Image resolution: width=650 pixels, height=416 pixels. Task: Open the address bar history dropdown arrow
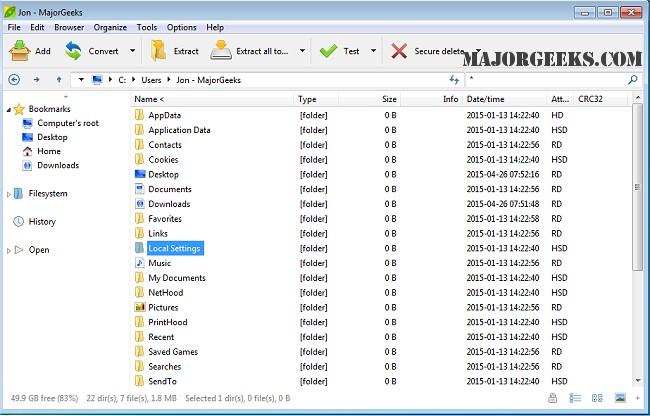[x=81, y=79]
